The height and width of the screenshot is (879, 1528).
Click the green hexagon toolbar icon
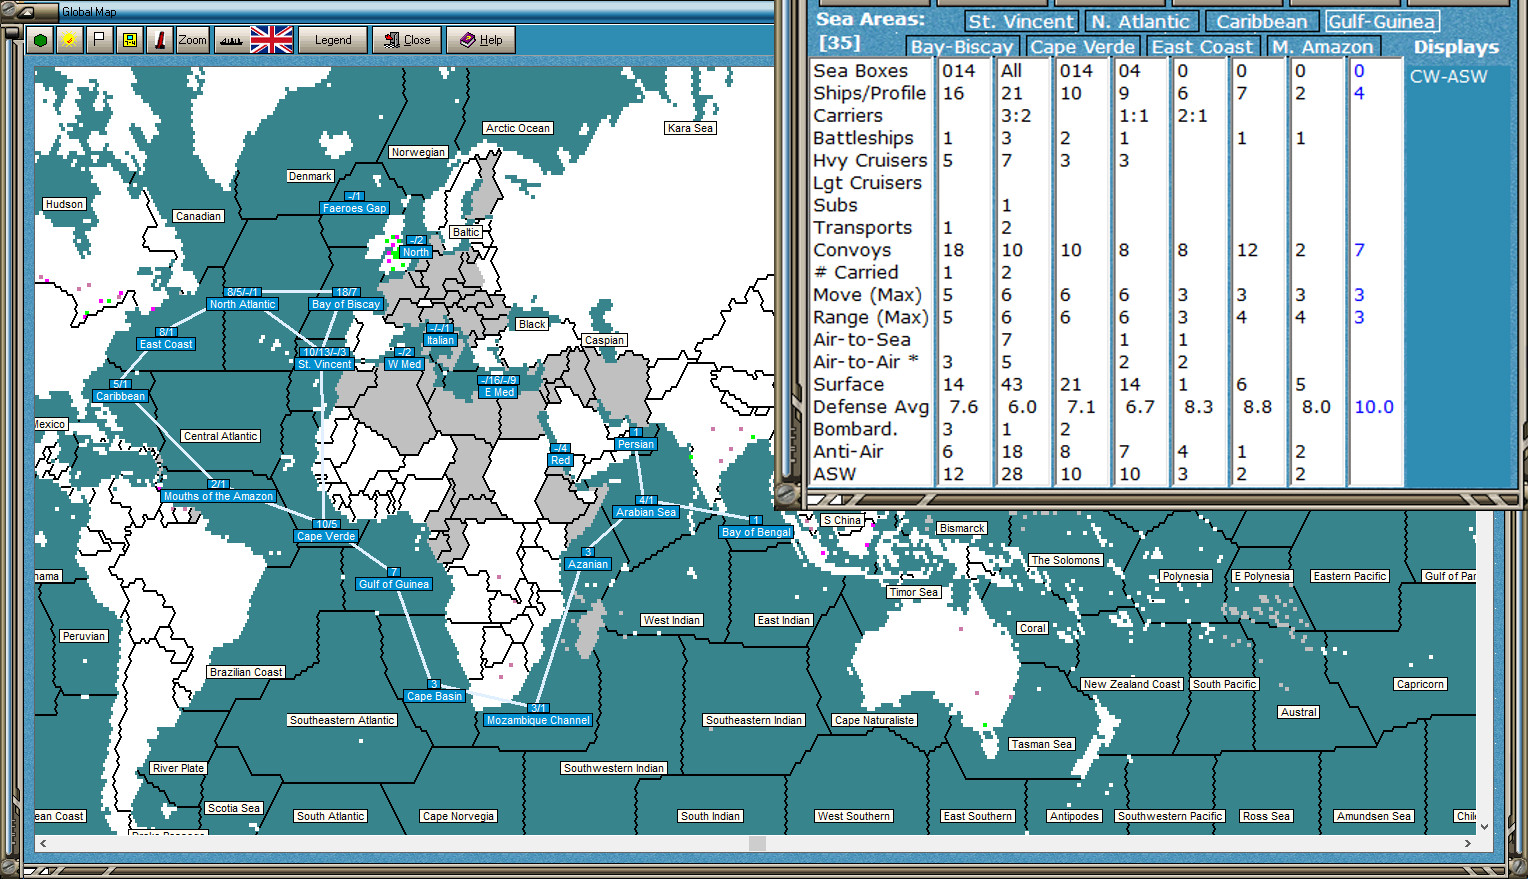click(x=40, y=40)
